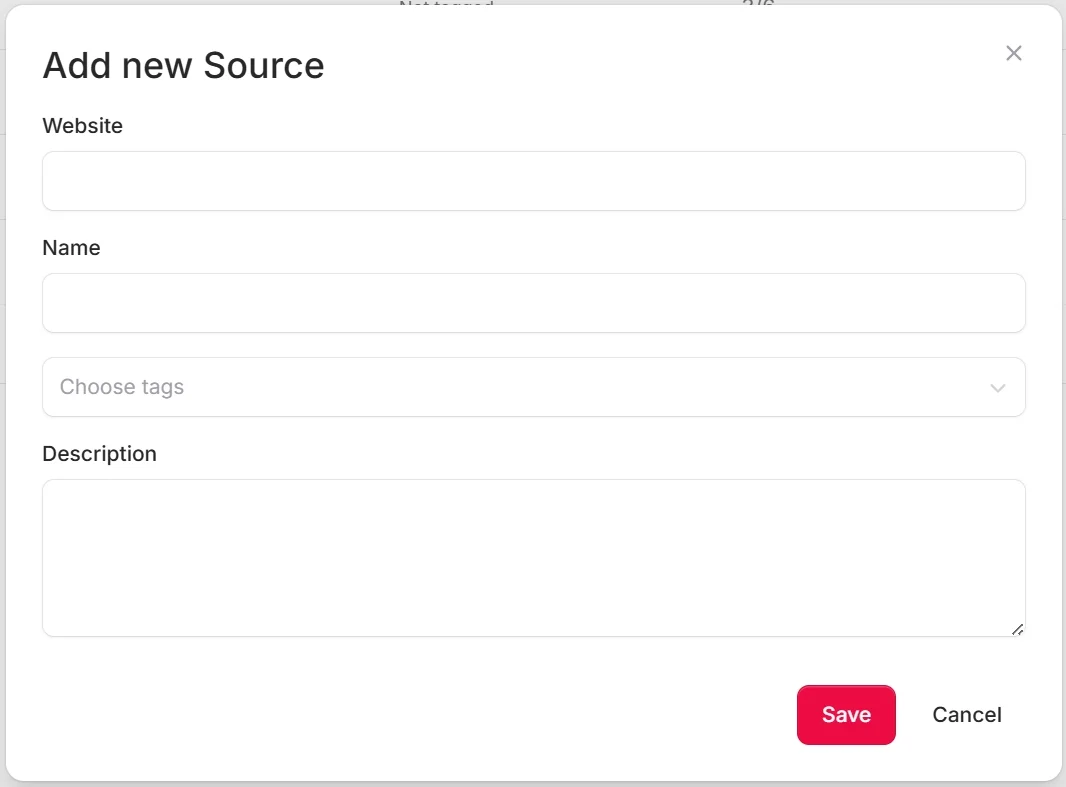The image size is (1066, 787).
Task: Open the Choose tags dropdown
Action: coord(534,387)
